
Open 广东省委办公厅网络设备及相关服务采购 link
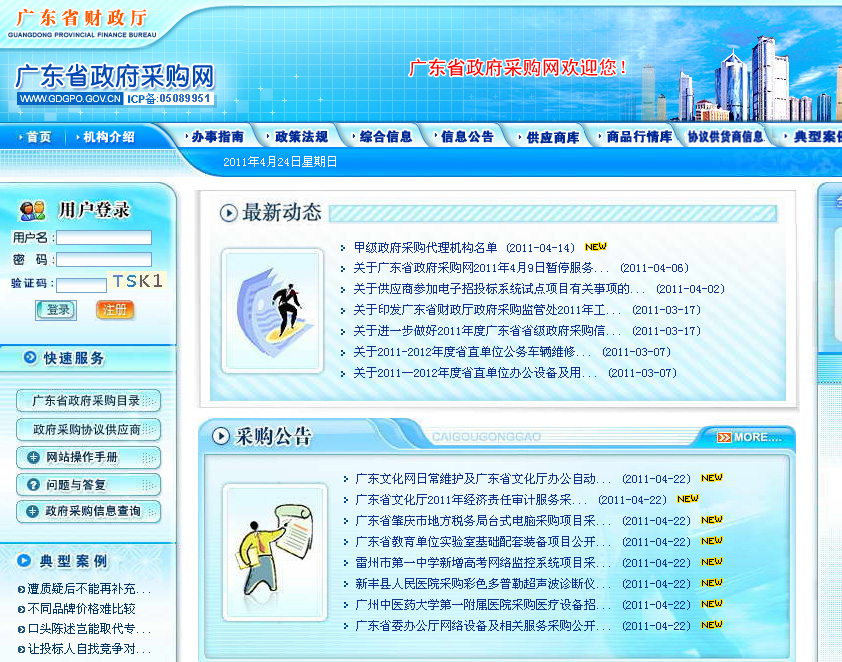click(483, 625)
